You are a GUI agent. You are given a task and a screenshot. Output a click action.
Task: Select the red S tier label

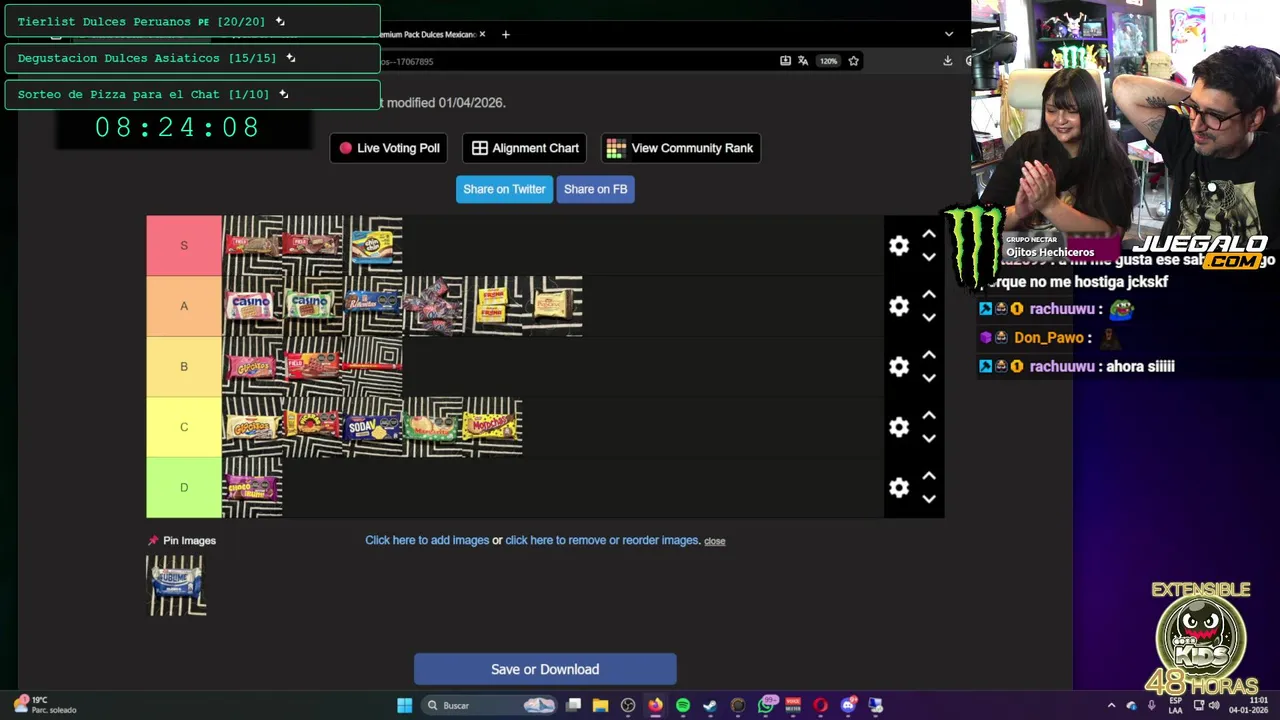[184, 246]
